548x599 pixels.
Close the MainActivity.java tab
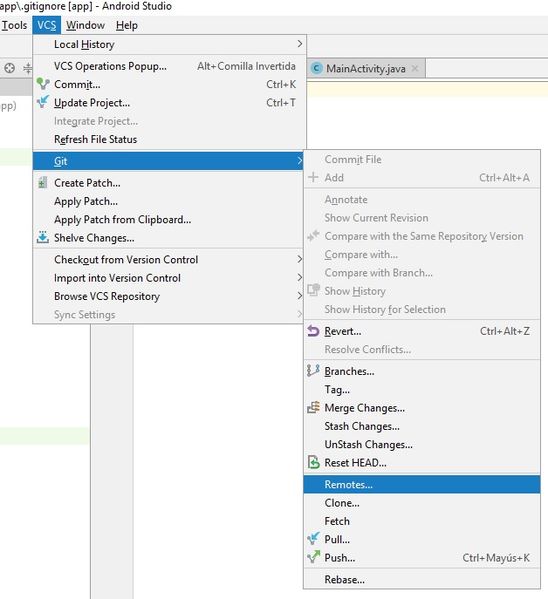pos(415,69)
